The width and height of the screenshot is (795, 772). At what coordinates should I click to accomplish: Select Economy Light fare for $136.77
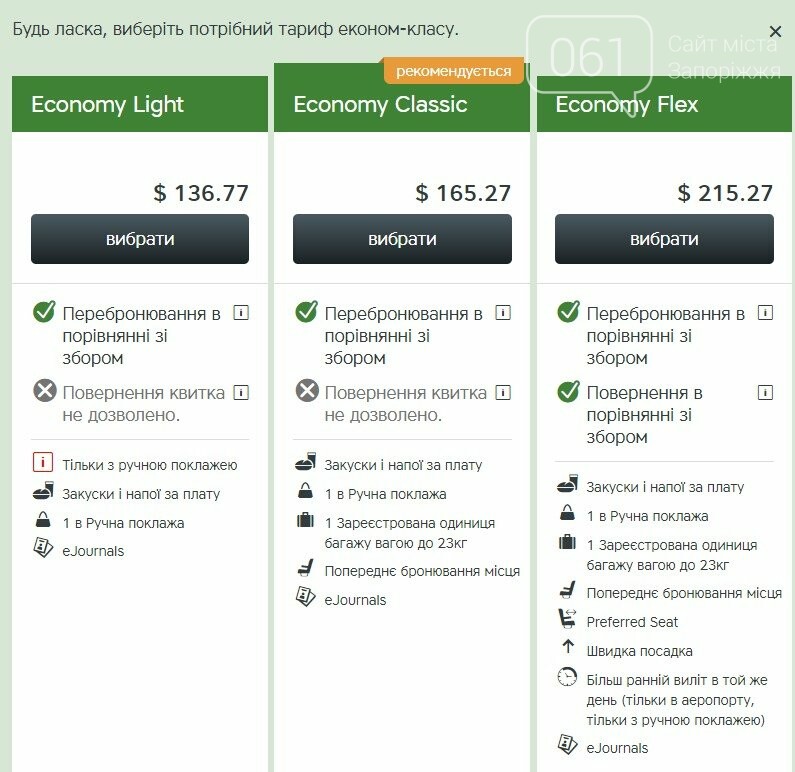pos(140,239)
